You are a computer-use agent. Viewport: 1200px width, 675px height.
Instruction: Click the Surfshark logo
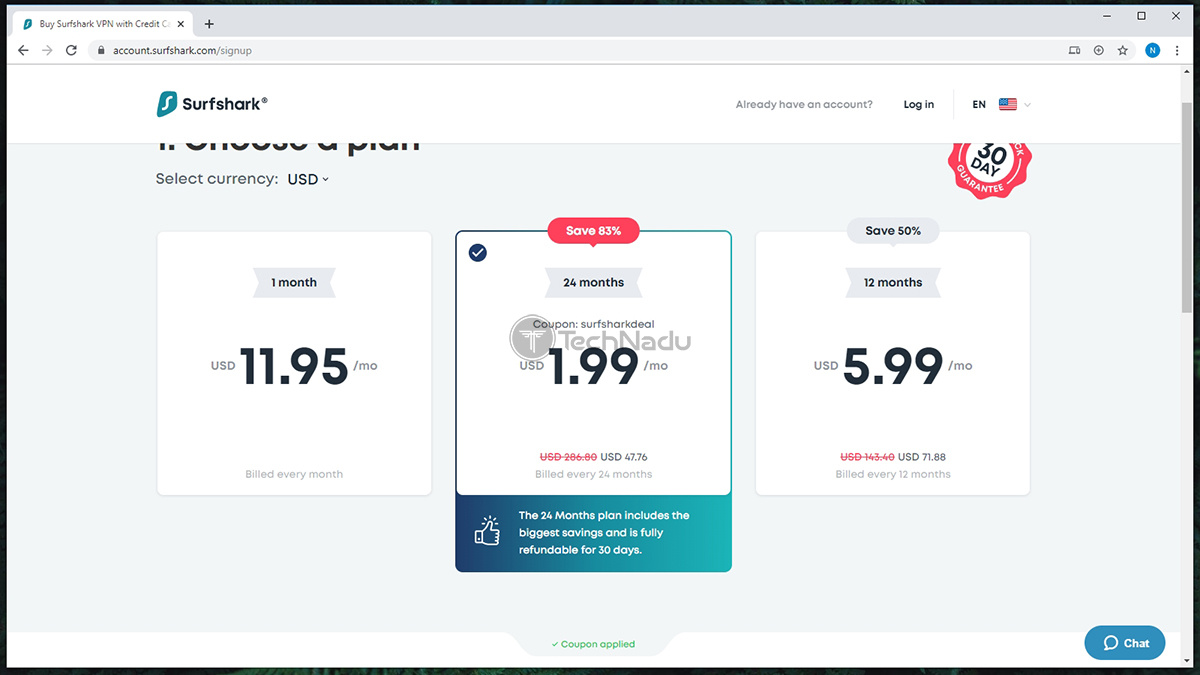point(212,104)
